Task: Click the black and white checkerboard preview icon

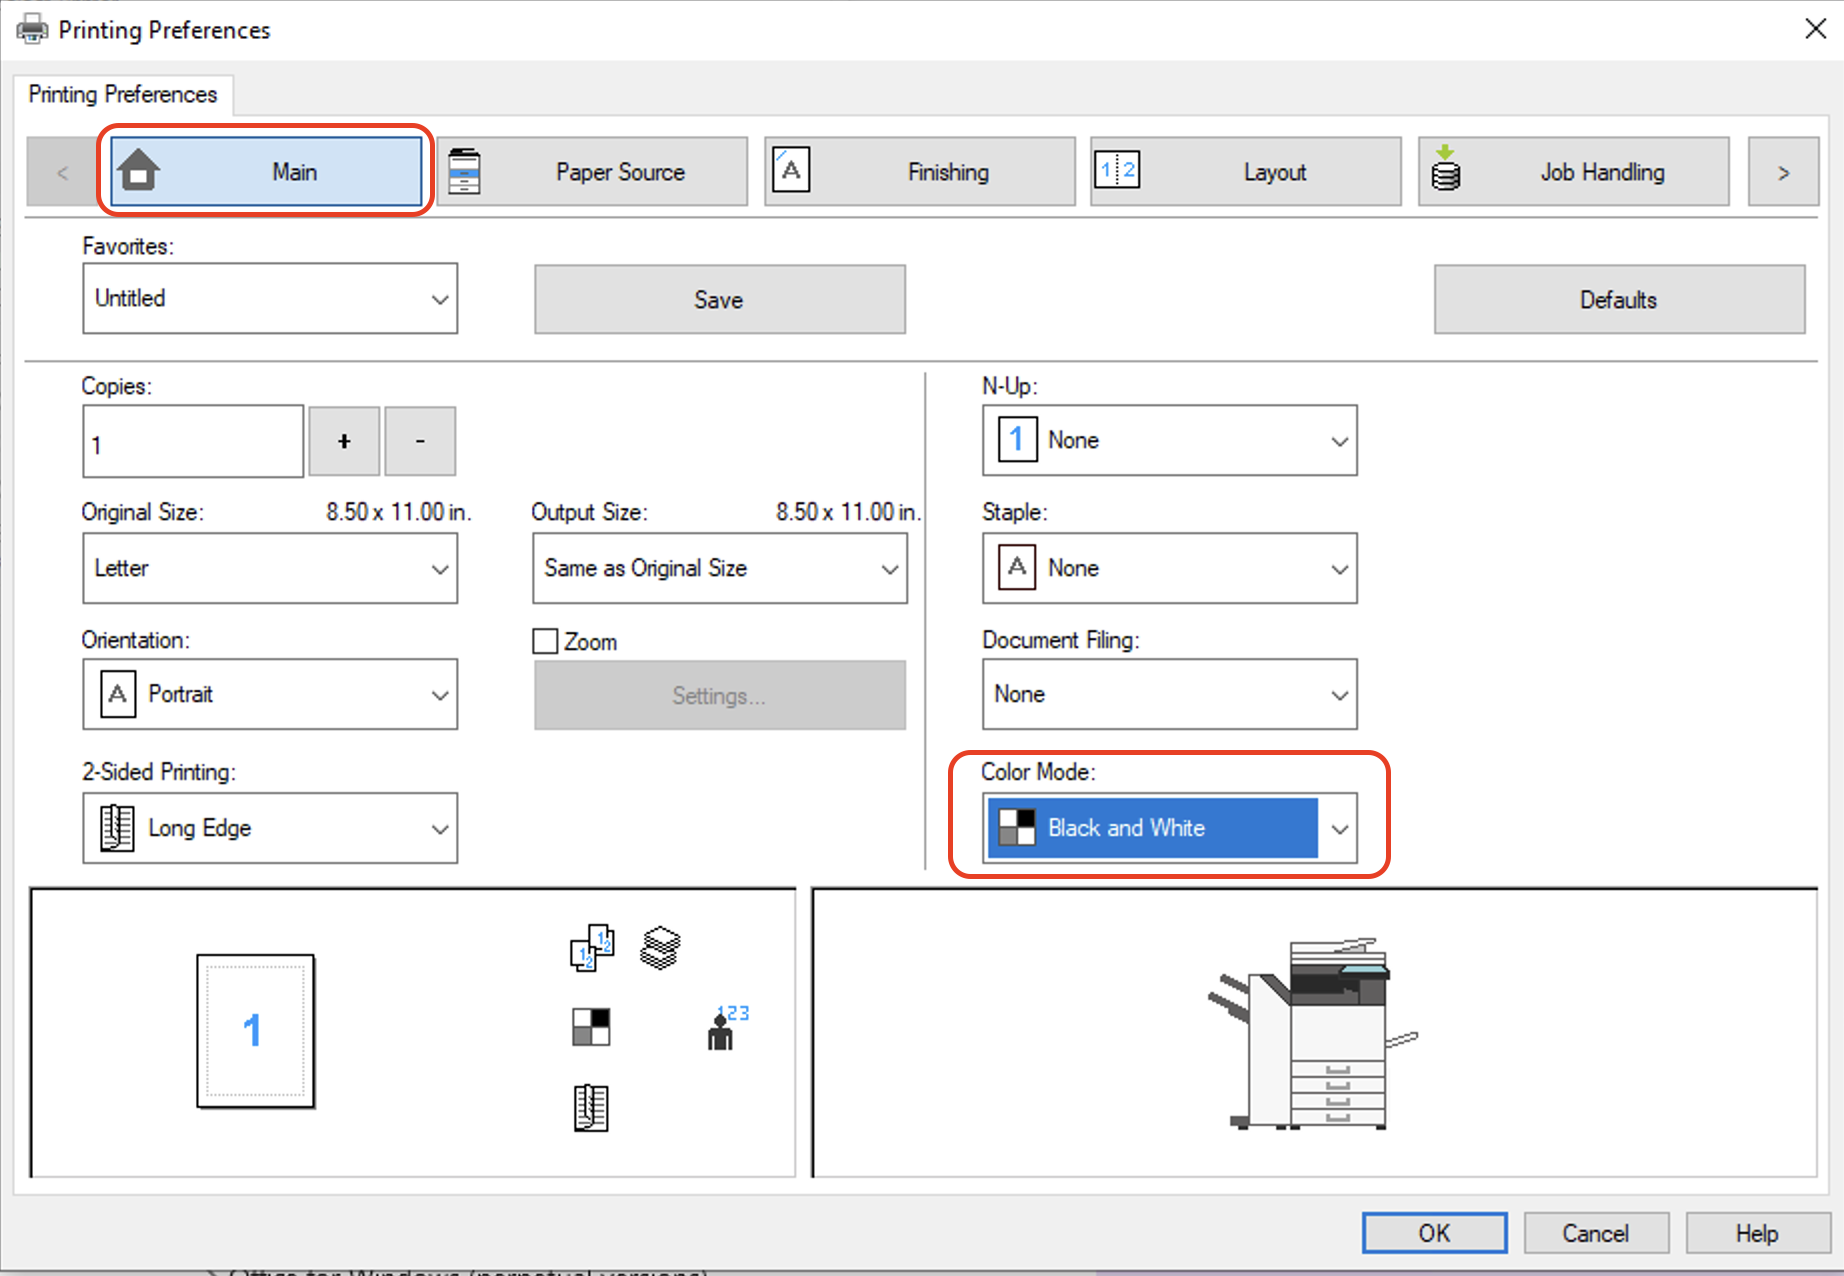Action: (x=590, y=1025)
